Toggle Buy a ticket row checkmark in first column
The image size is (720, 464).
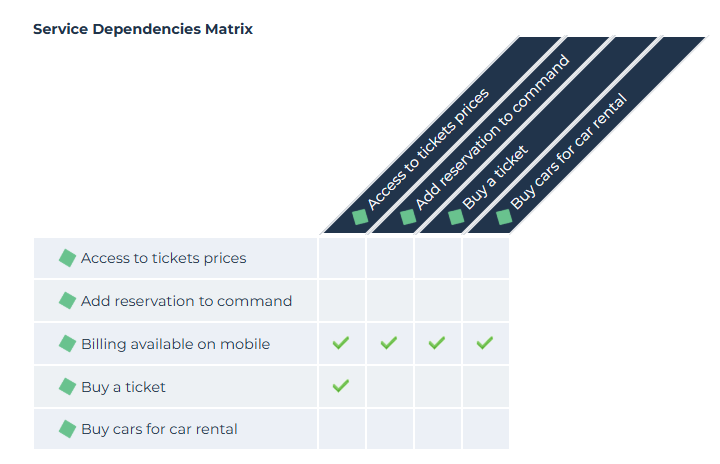(341, 386)
